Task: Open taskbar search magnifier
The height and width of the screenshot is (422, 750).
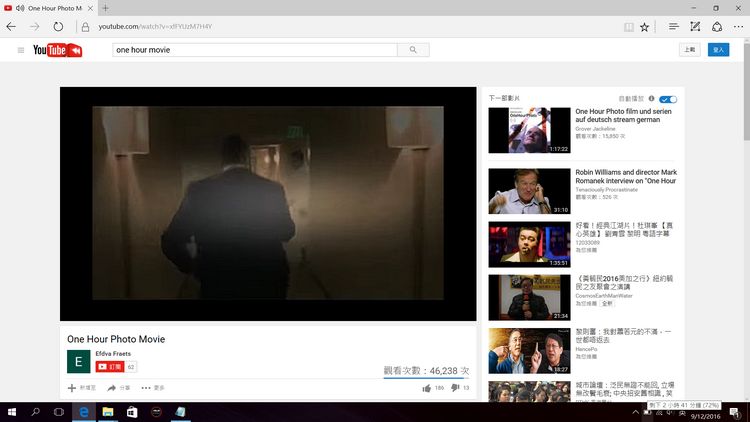Action: [35, 412]
